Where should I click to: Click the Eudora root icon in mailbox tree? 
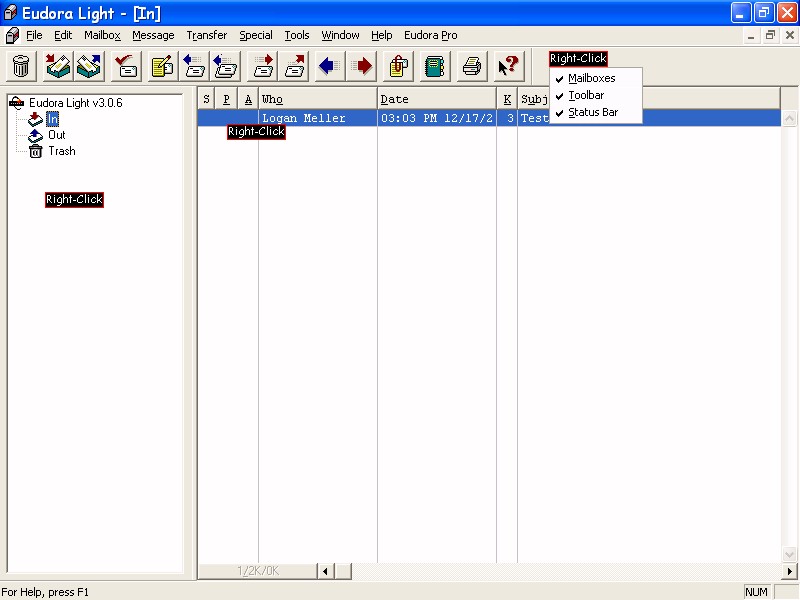click(x=17, y=103)
